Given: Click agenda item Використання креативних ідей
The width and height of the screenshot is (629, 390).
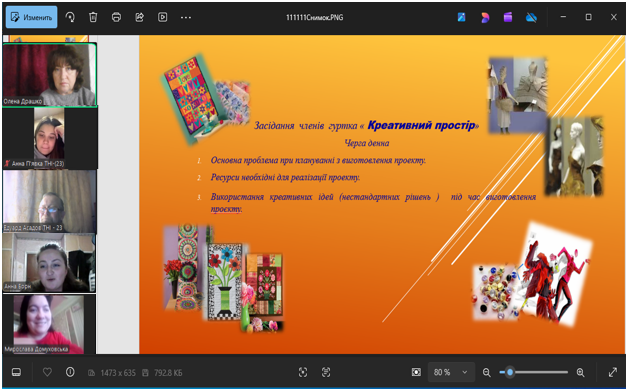Looking at the screenshot, I should (373, 203).
